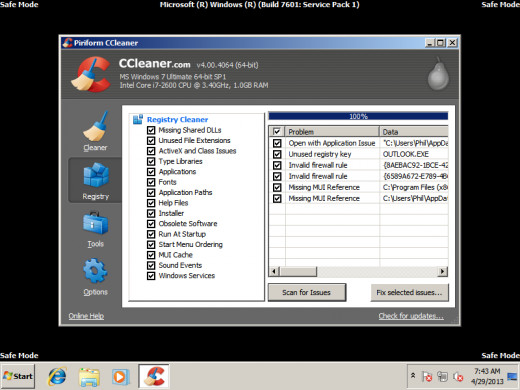This screenshot has height=390, width=520.
Task: Uncheck the Unused registry key result
Action: click(277, 154)
